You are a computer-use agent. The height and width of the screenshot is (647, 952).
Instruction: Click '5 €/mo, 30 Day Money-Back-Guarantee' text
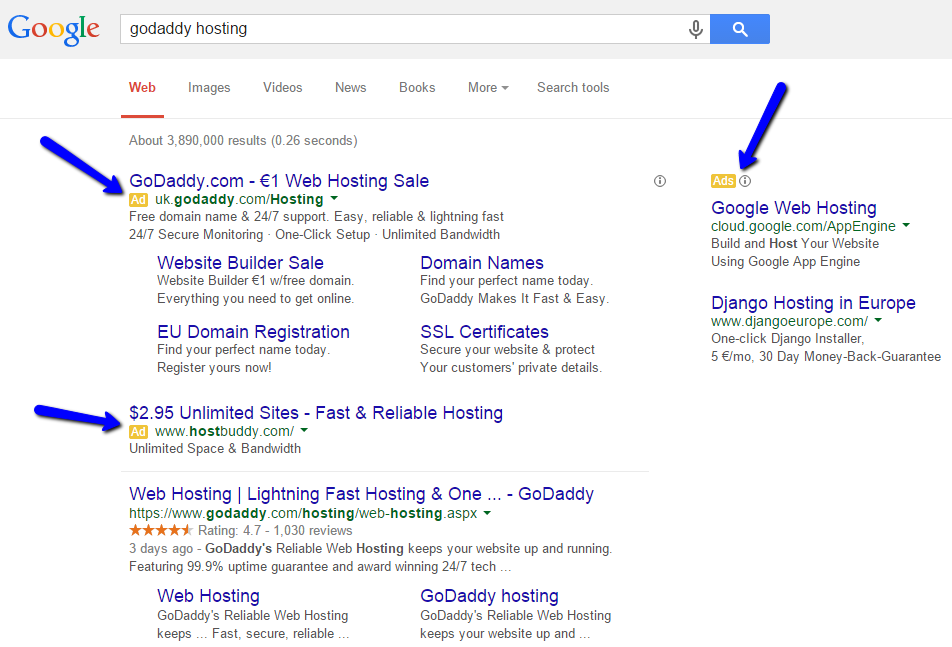click(826, 357)
